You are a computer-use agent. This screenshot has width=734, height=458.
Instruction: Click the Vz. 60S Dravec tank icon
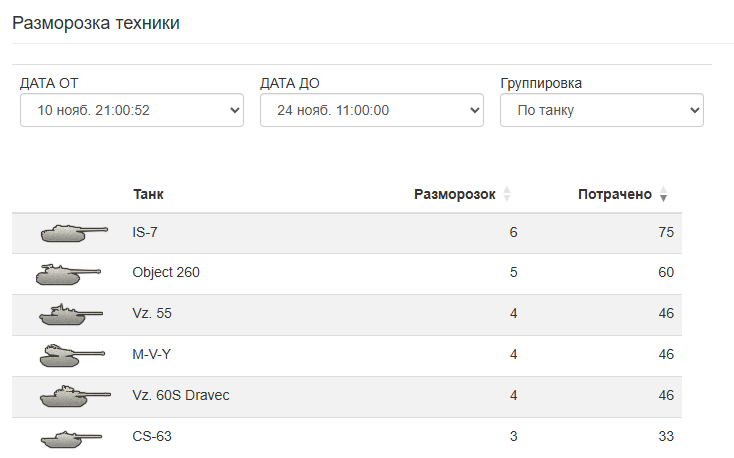tap(74, 396)
